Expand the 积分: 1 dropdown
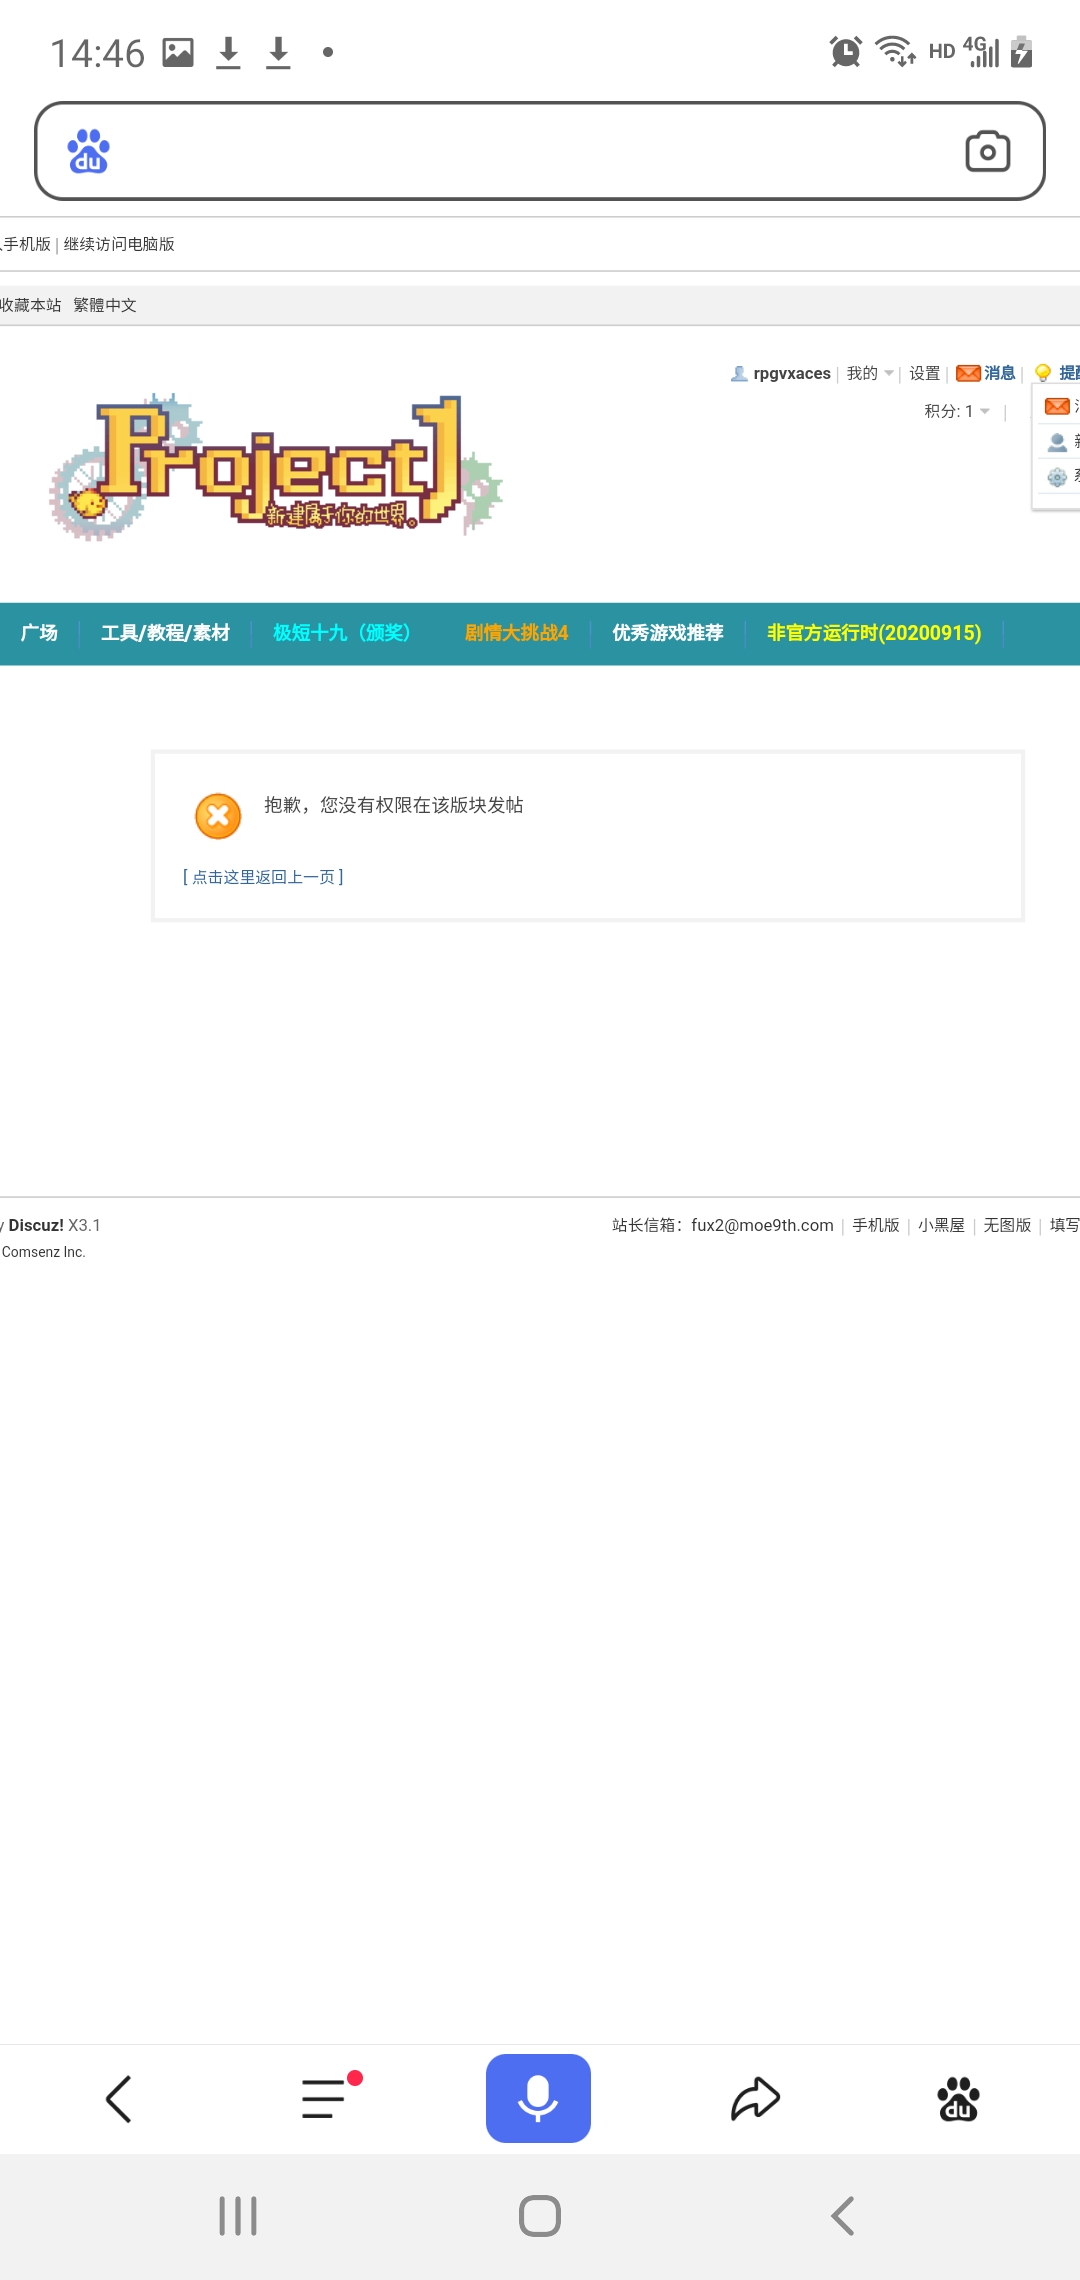 pos(957,411)
